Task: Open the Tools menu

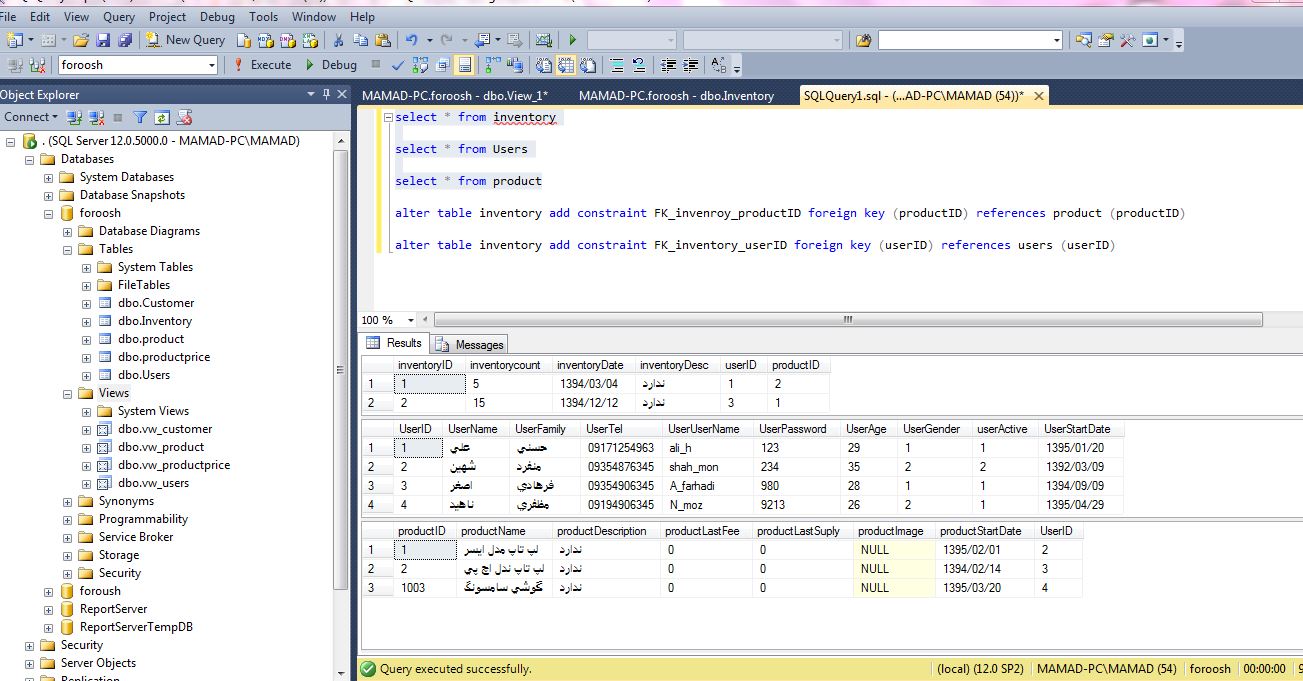Action: [264, 16]
